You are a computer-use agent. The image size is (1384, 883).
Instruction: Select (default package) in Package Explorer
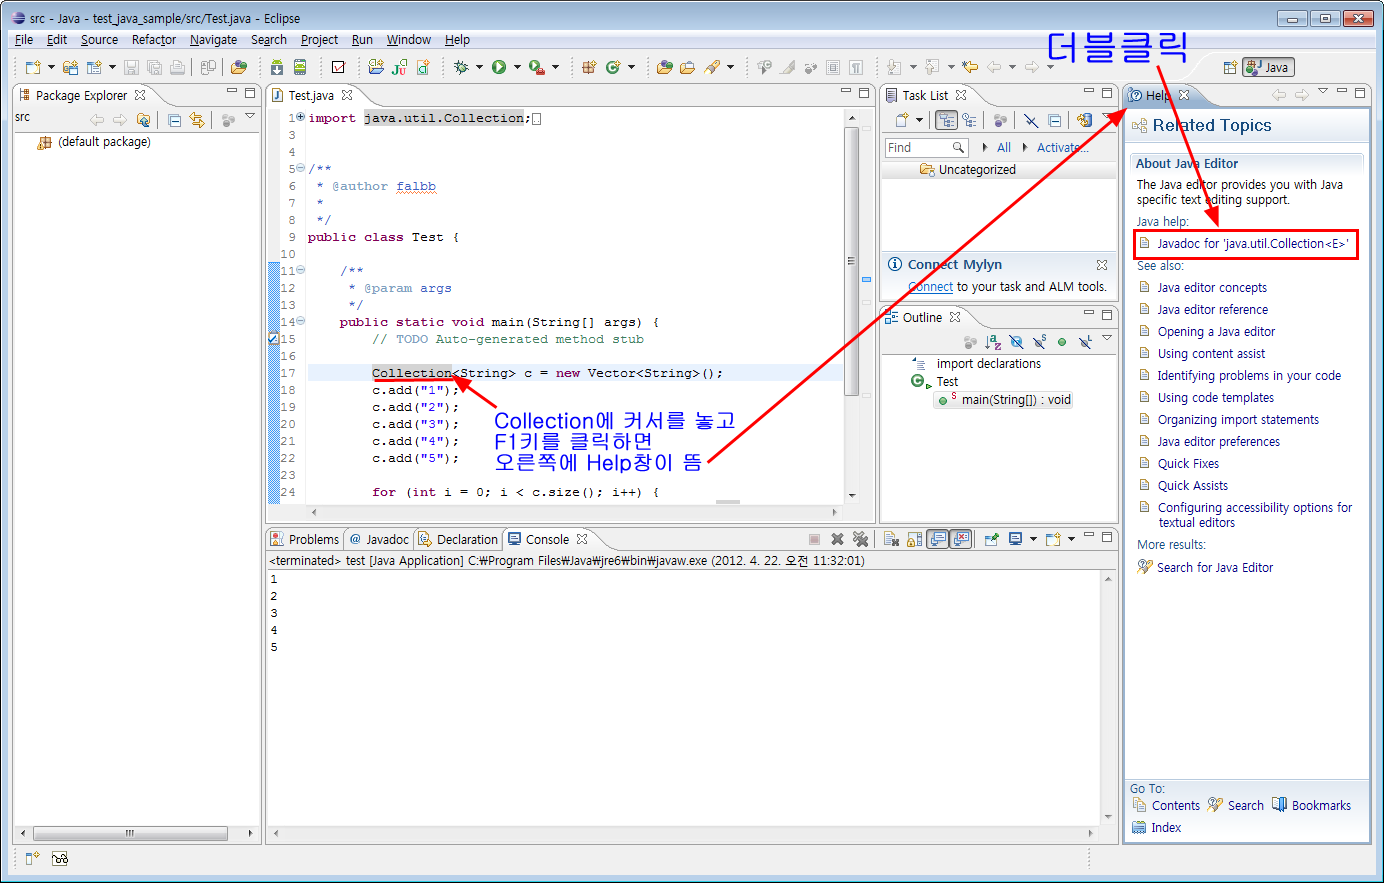(x=104, y=142)
